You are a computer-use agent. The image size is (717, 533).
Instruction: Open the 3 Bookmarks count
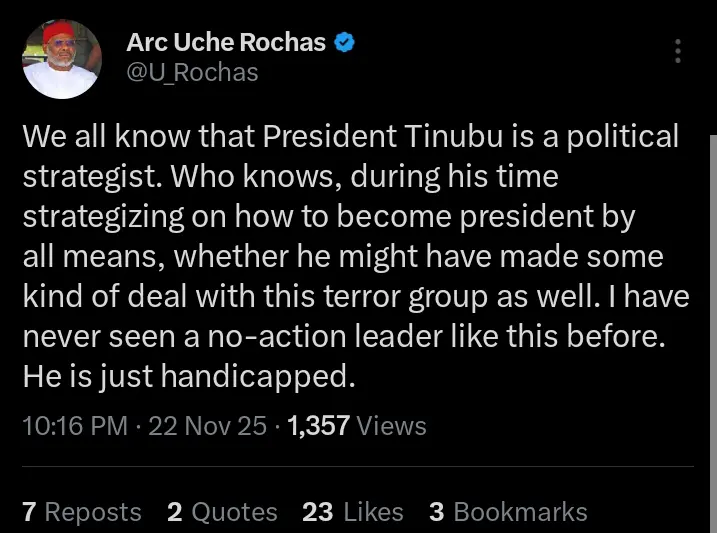click(x=508, y=512)
